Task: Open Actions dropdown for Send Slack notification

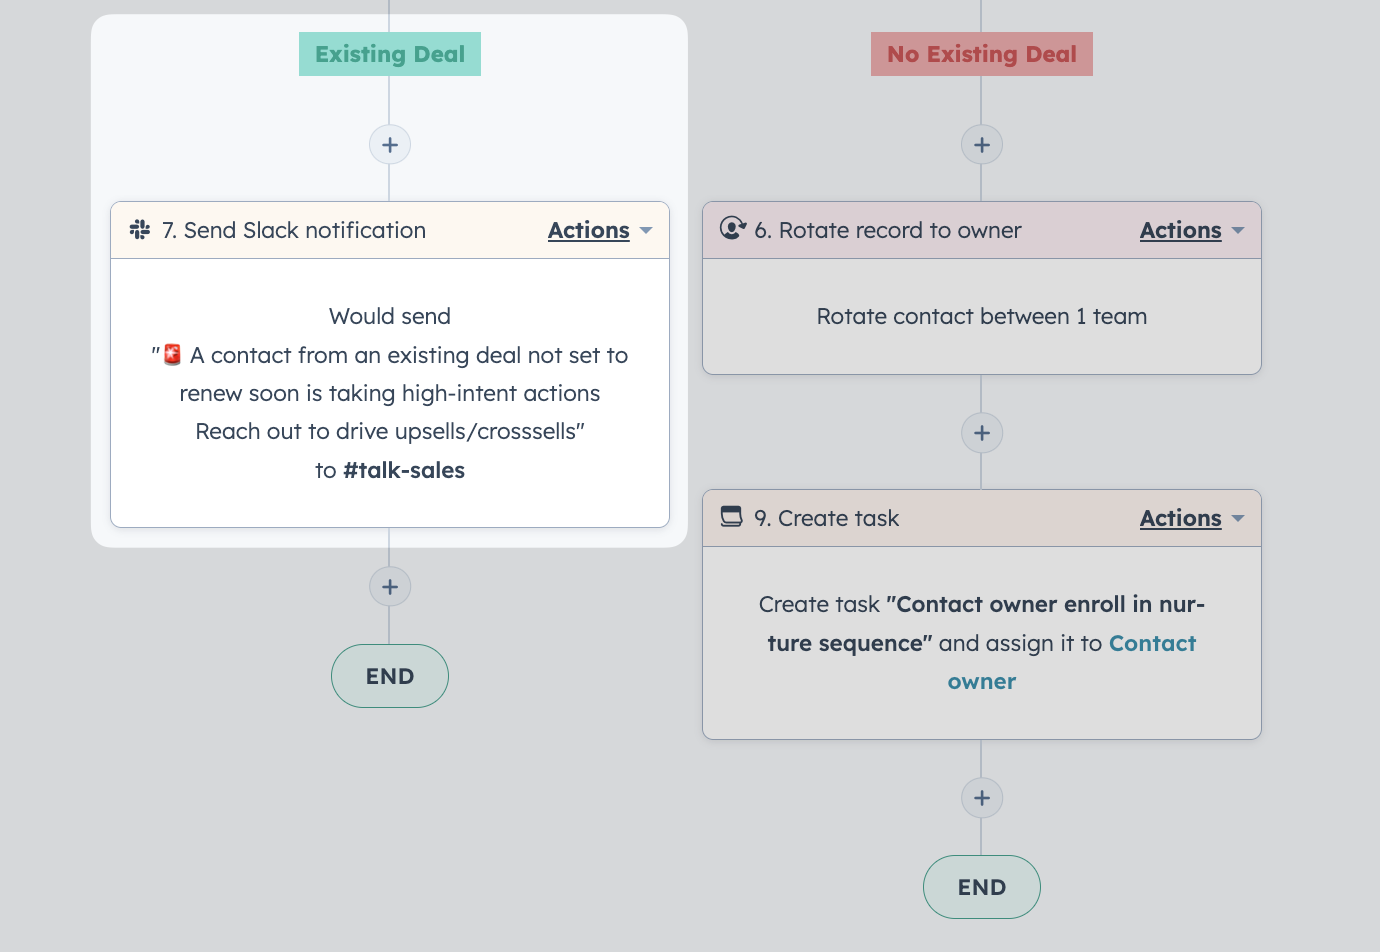Action: point(600,230)
